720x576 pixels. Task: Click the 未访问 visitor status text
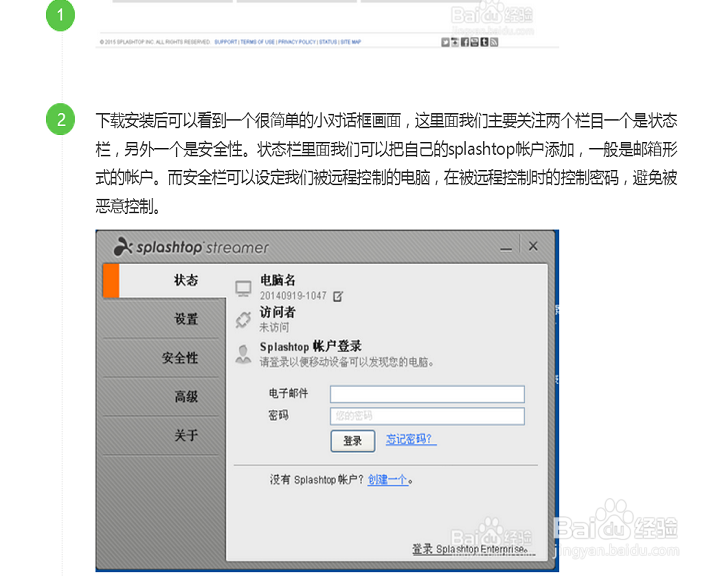pos(274,327)
